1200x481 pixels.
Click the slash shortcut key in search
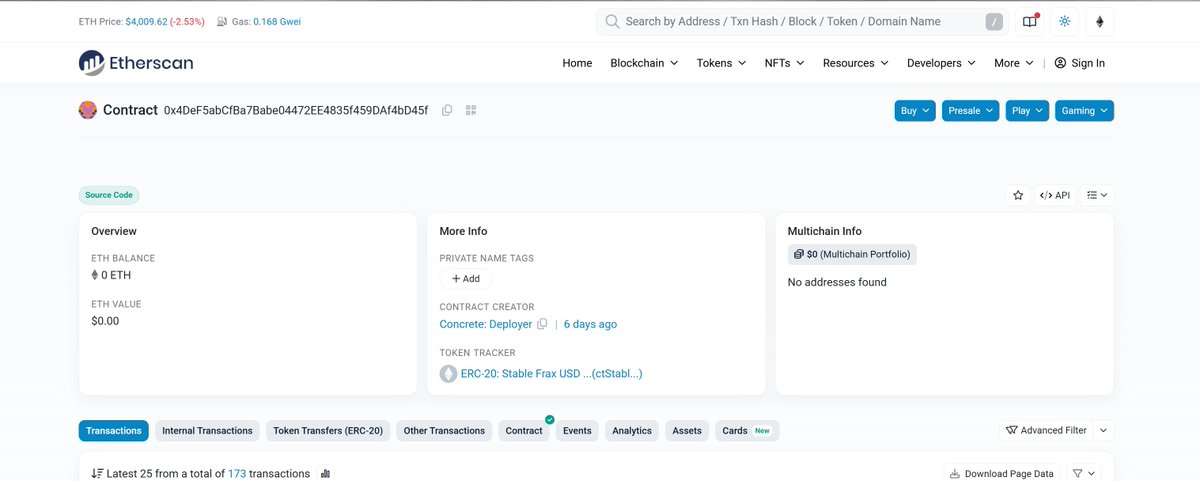pyautogui.click(x=994, y=22)
